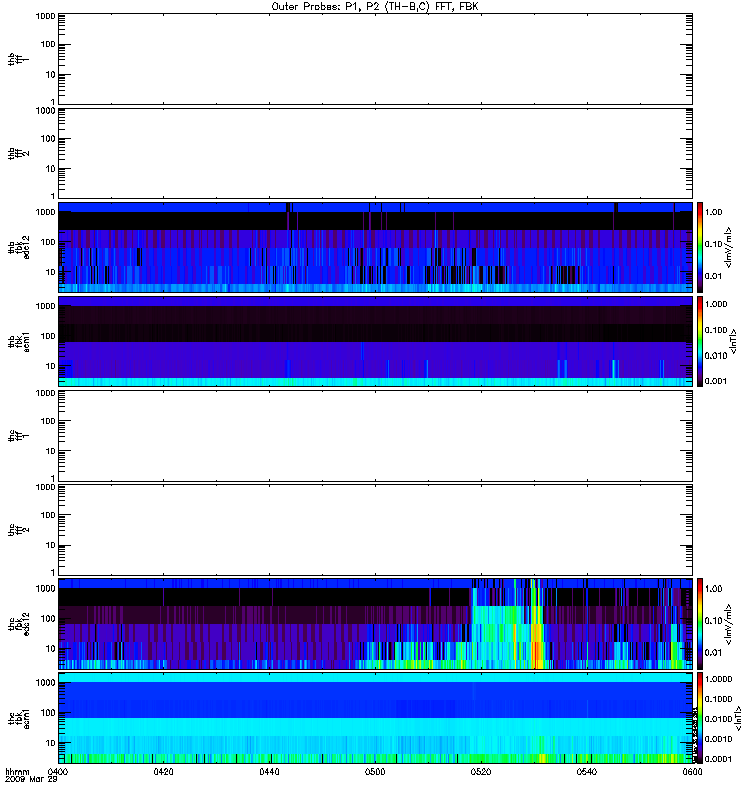Click the '0.10' tick on thb edc12 color bar
Viewport: 750px width, 800px height.
[x=714, y=244]
